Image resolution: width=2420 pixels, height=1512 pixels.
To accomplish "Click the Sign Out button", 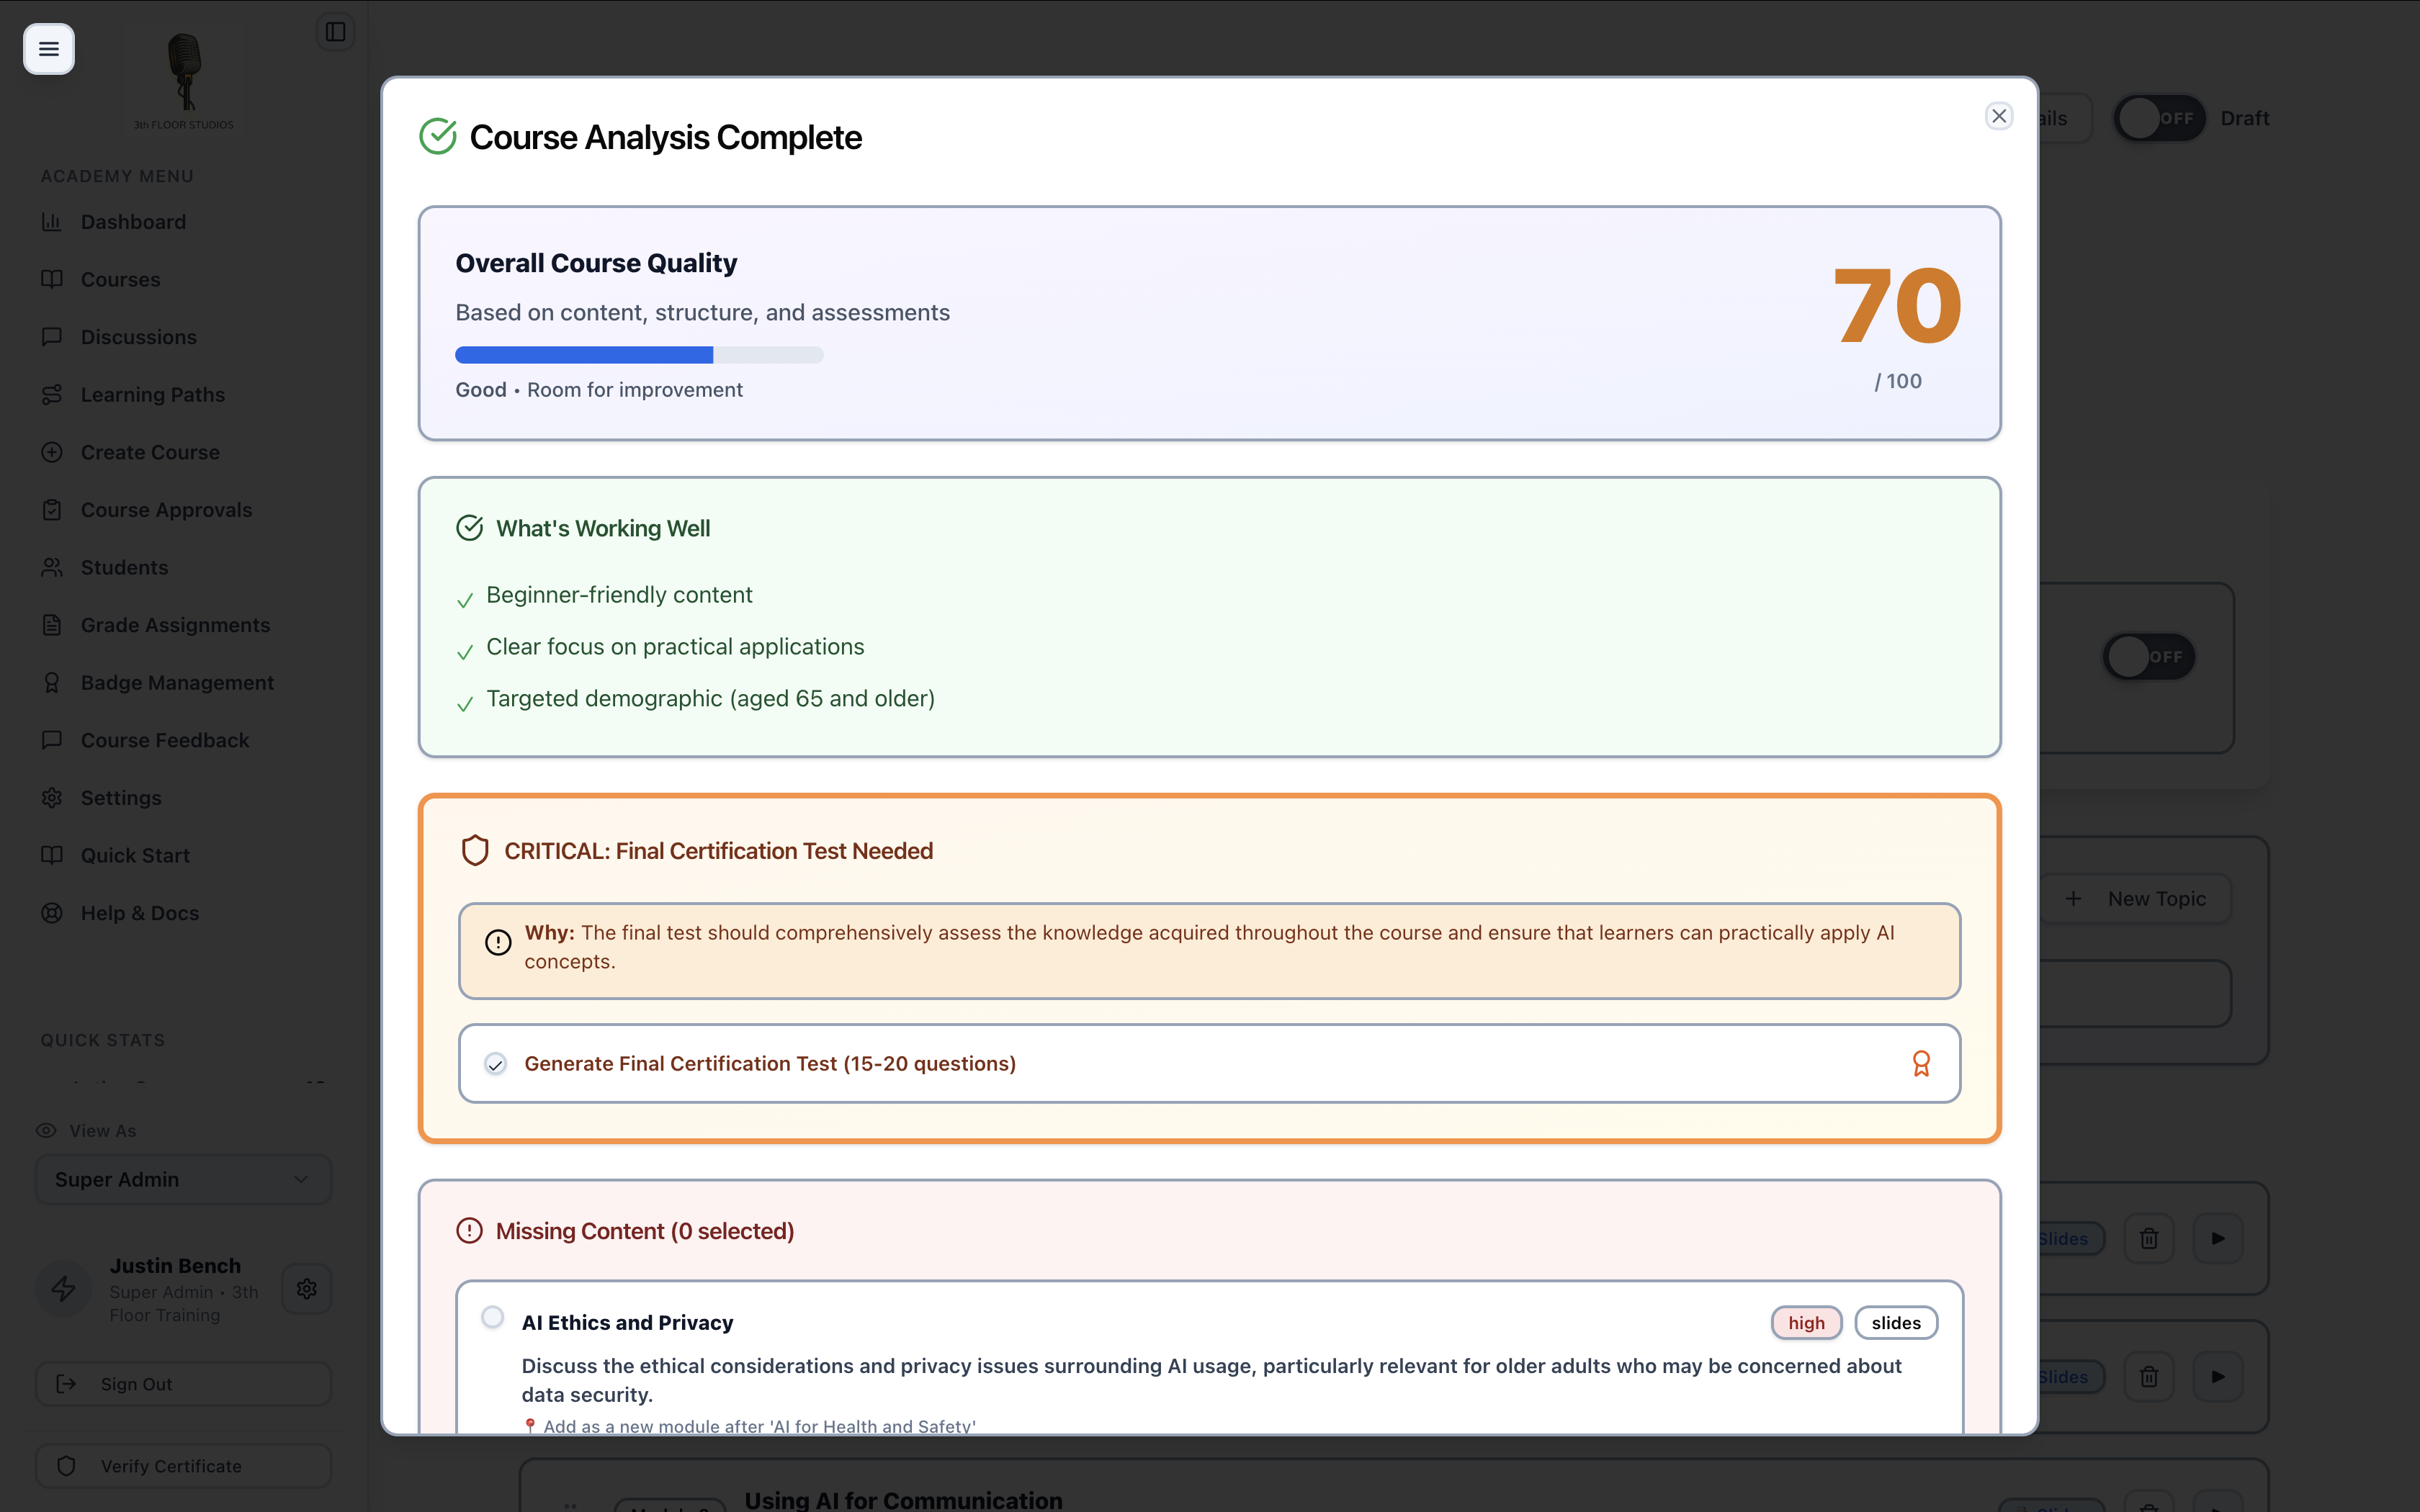I will 183,1384.
